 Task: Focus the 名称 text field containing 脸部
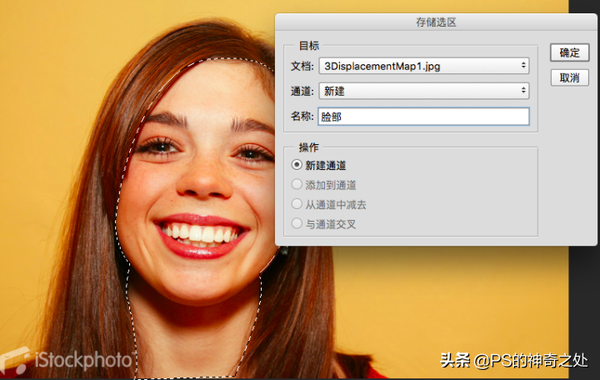[x=424, y=116]
